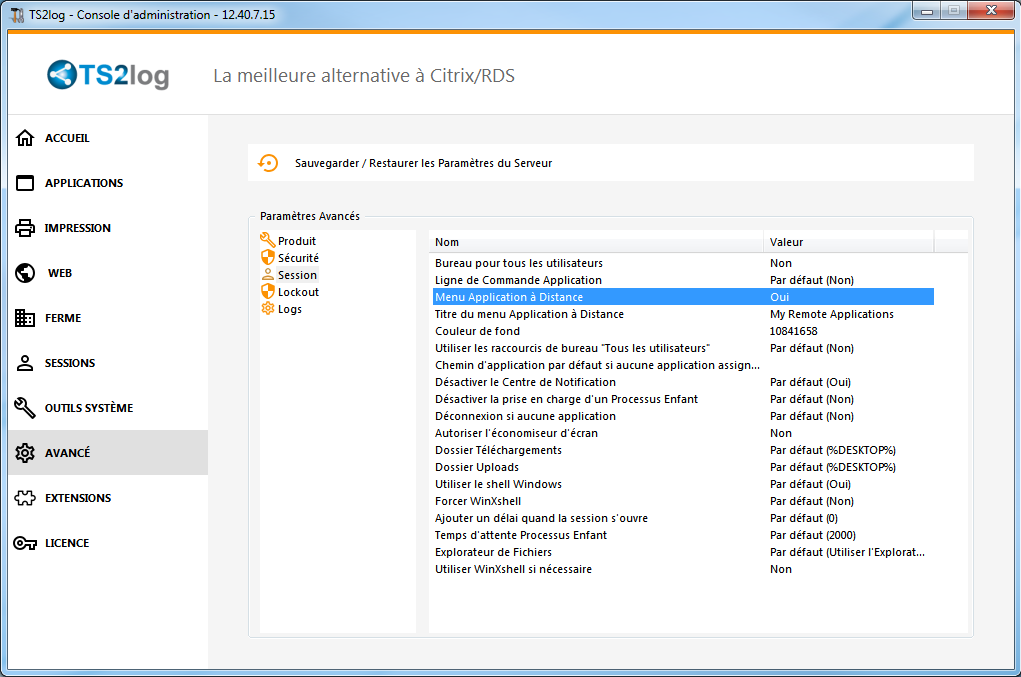Select Logs settings category
1021x677 pixels.
290,309
